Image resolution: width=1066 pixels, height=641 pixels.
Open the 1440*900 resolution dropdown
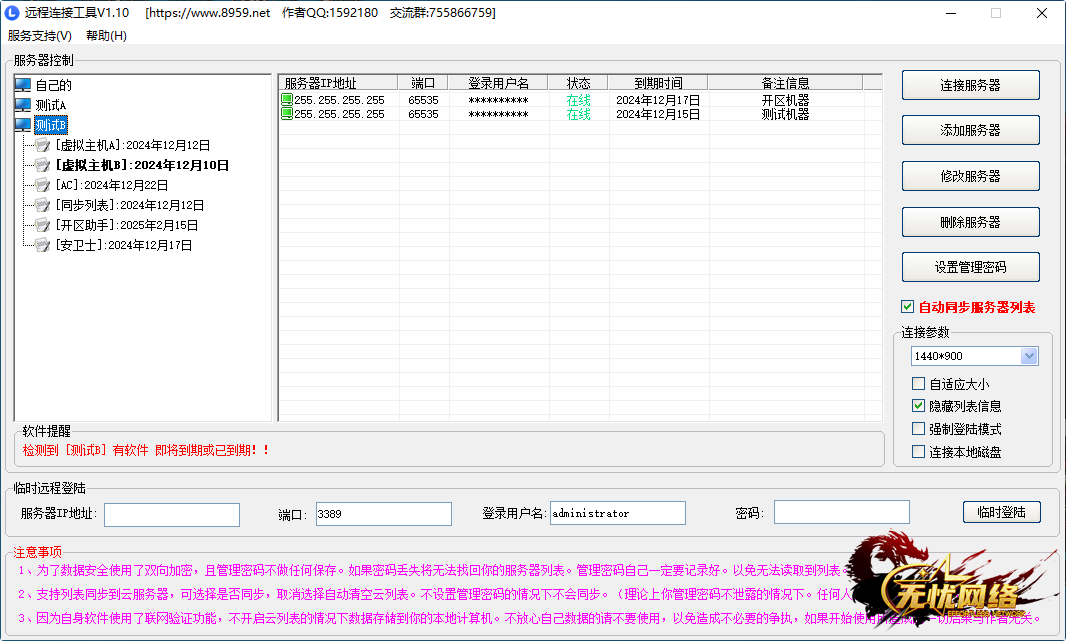tap(1029, 356)
